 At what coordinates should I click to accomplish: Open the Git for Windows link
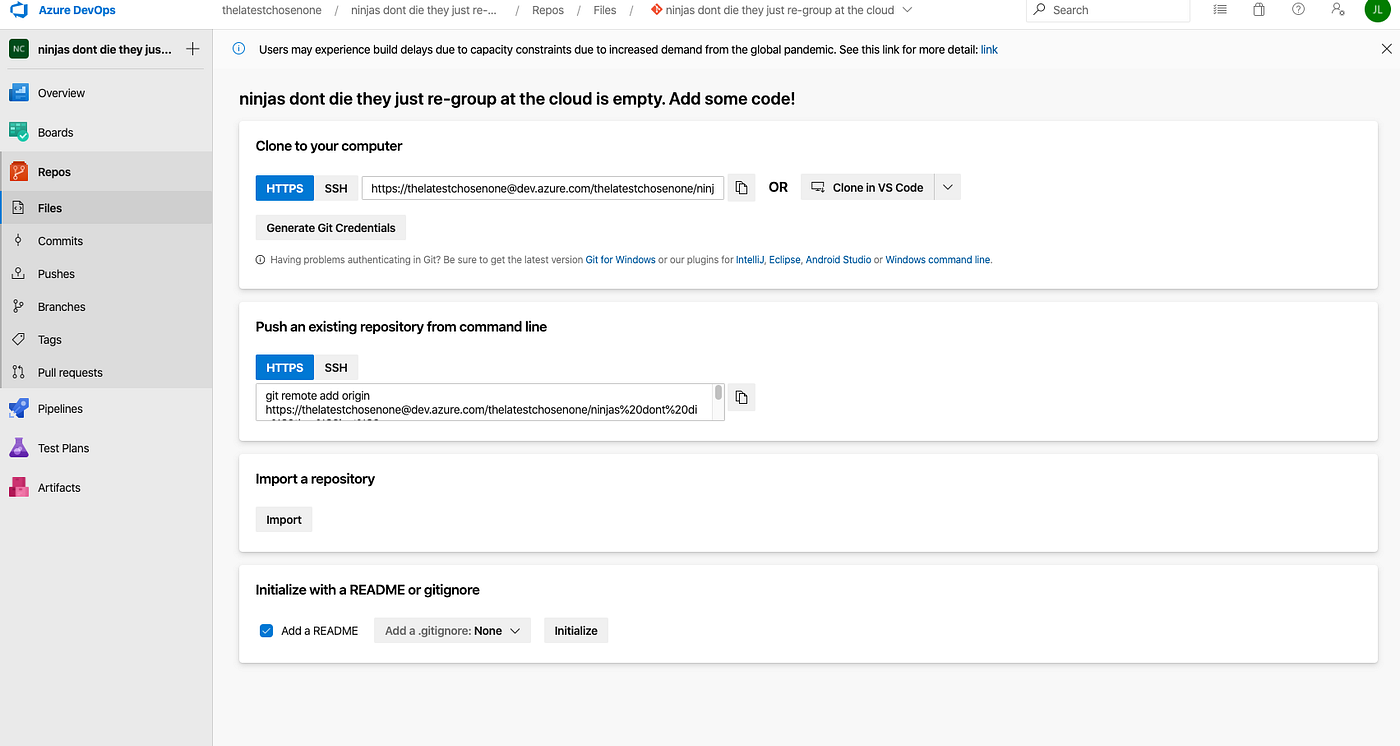620,259
